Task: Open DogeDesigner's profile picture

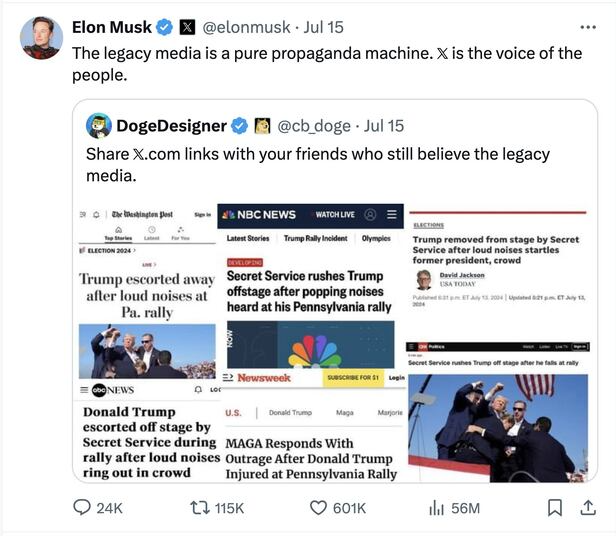Action: (x=99, y=126)
